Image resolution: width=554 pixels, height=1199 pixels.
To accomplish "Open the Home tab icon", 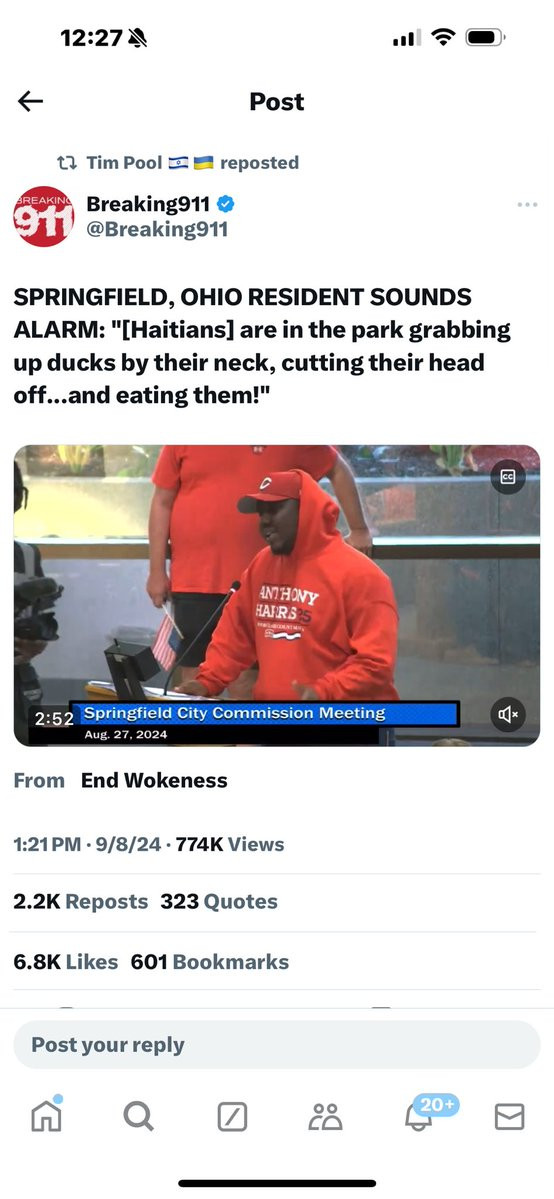I will 46,1116.
